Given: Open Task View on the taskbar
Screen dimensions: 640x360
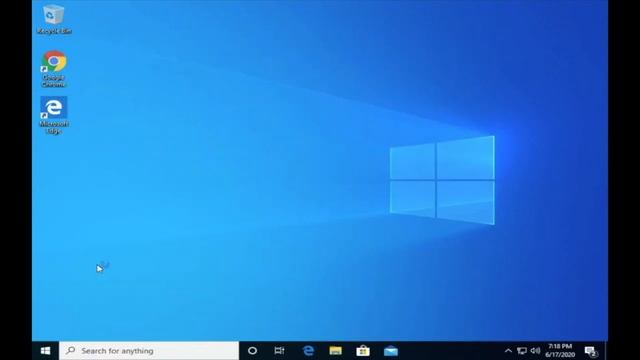Looking at the screenshot, I should 279,351.
